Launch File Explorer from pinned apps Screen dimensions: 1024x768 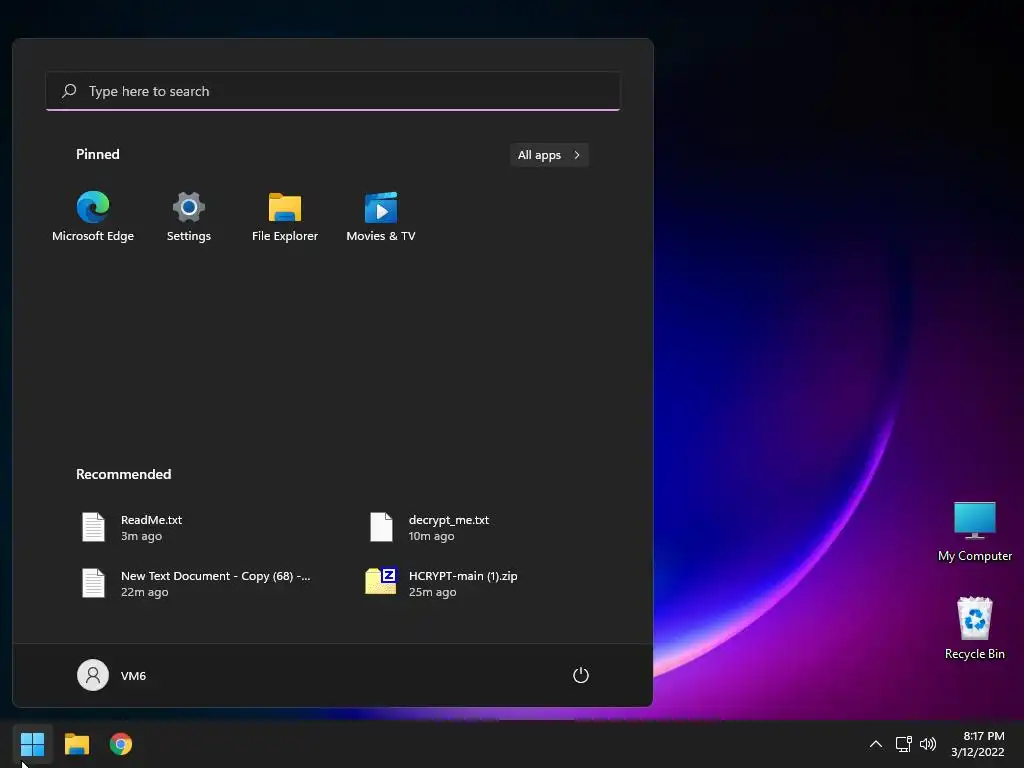[x=285, y=217]
